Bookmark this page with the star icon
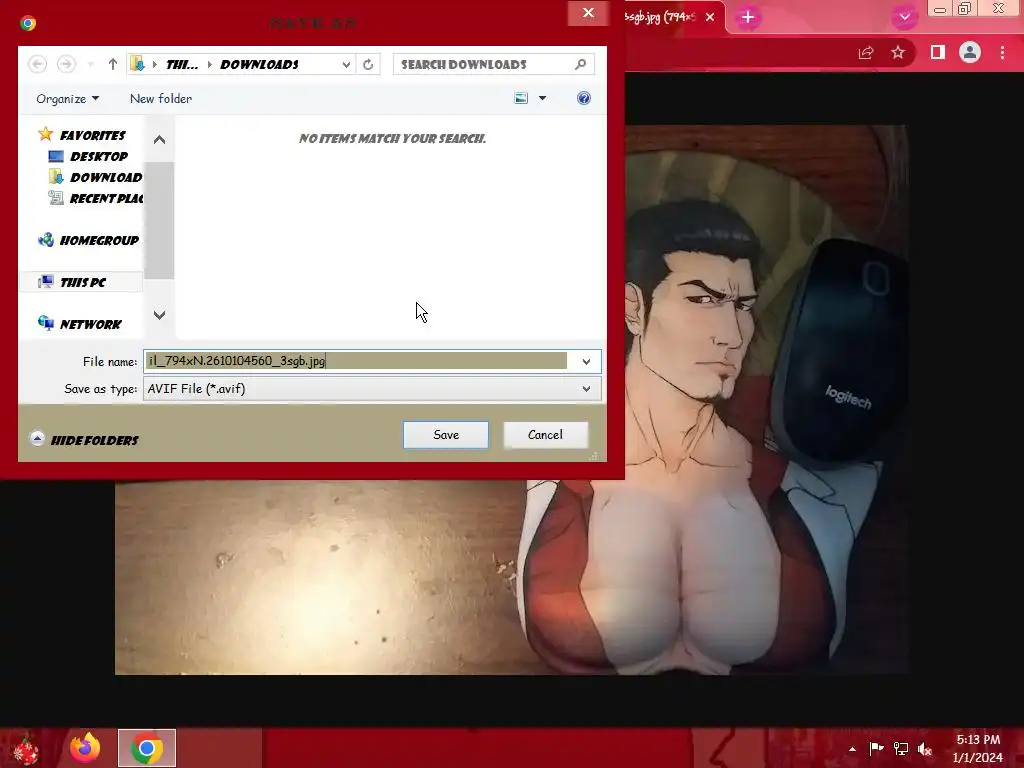Image resolution: width=1024 pixels, height=768 pixels. pos(898,52)
